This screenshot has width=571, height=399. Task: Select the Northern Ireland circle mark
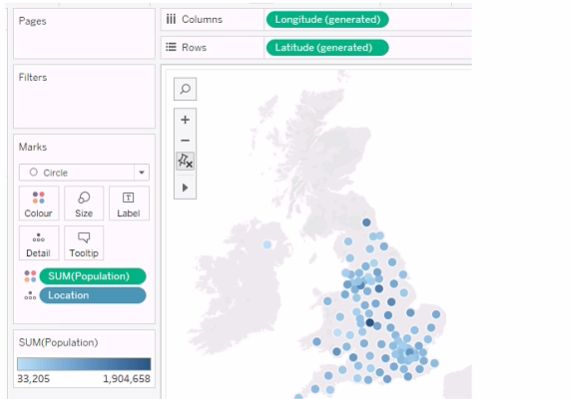click(x=267, y=245)
